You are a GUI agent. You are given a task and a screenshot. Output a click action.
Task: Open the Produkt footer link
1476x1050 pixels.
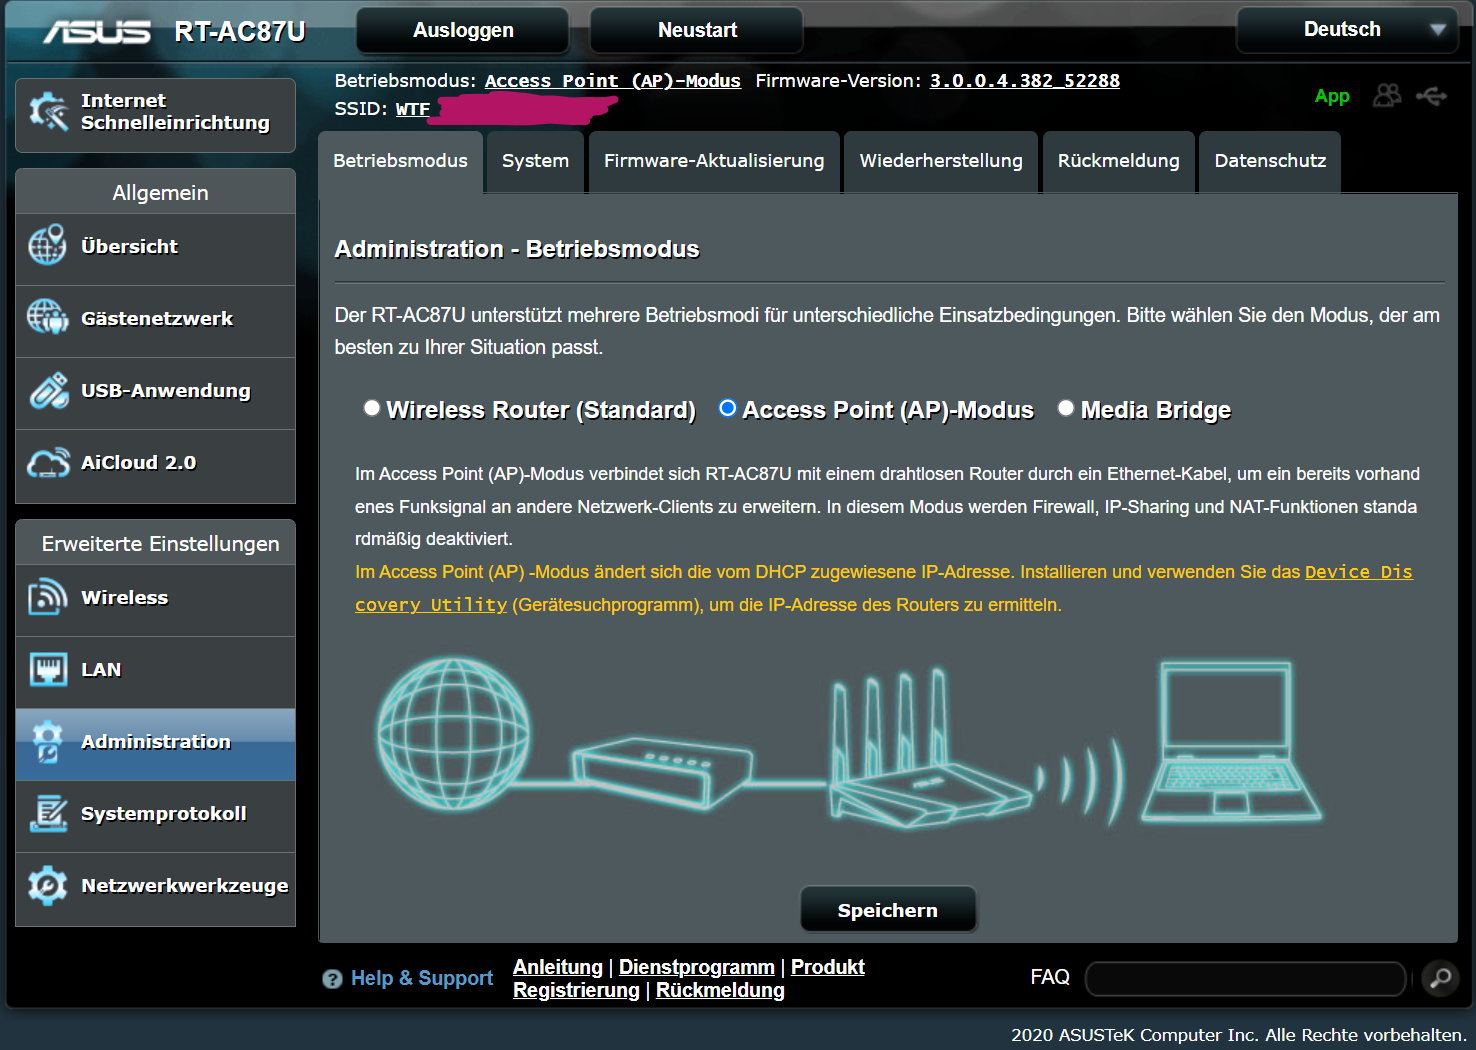click(x=828, y=967)
